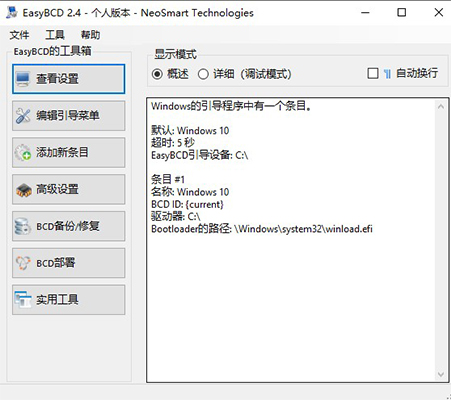Open the 编辑引导菜单 panel
This screenshot has width=451, height=400.
coord(69,116)
